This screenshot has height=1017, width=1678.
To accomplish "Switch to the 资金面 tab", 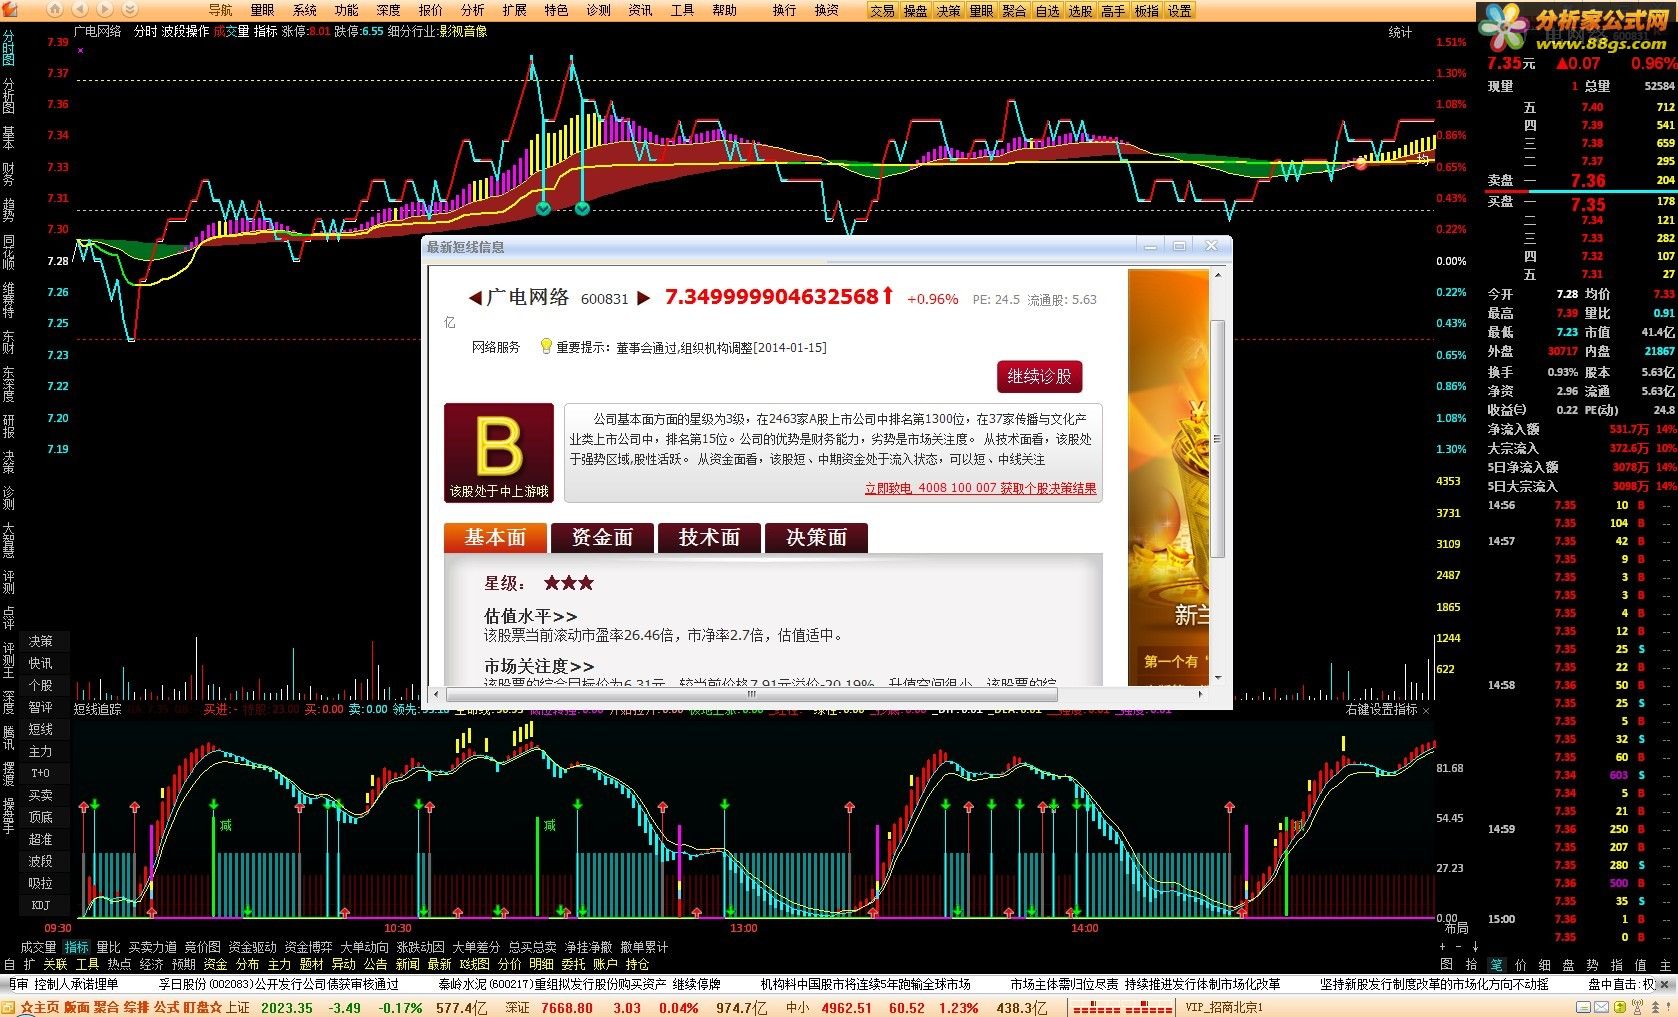I will tap(602, 538).
